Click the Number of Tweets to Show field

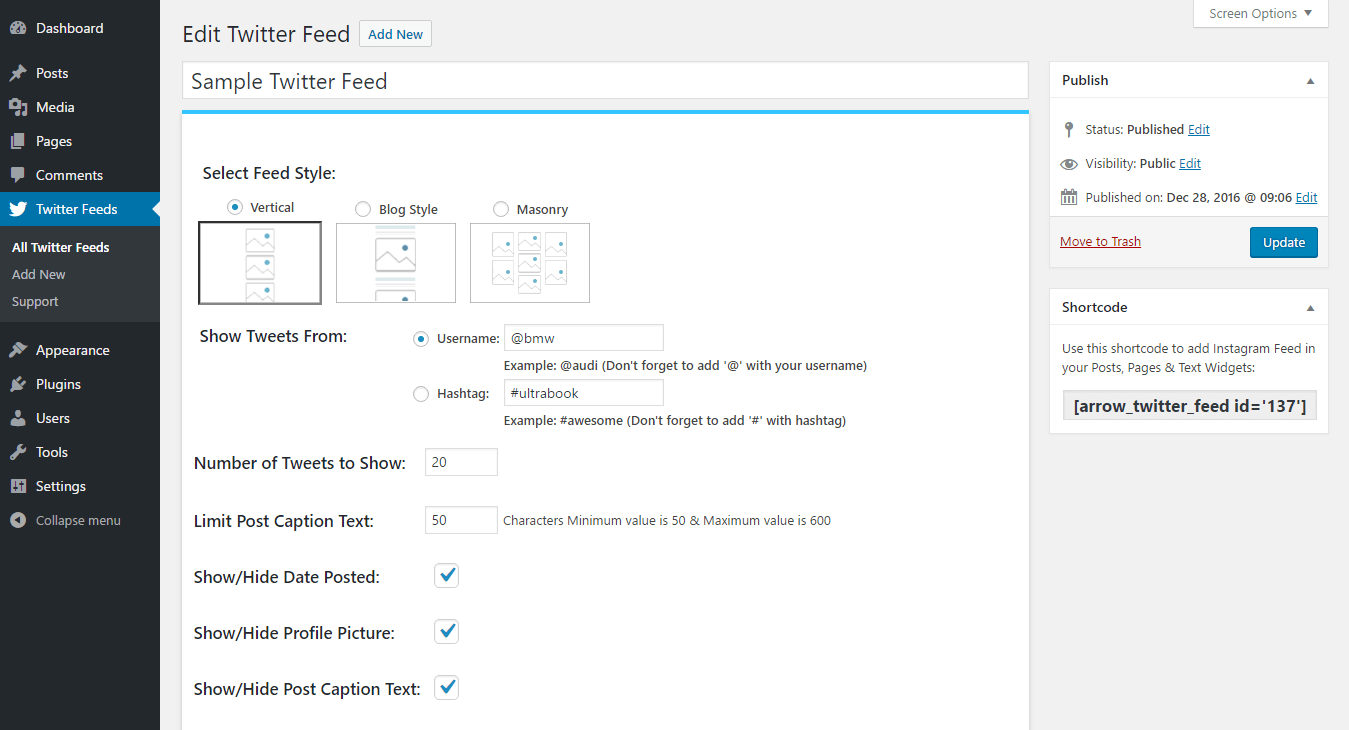click(x=461, y=462)
